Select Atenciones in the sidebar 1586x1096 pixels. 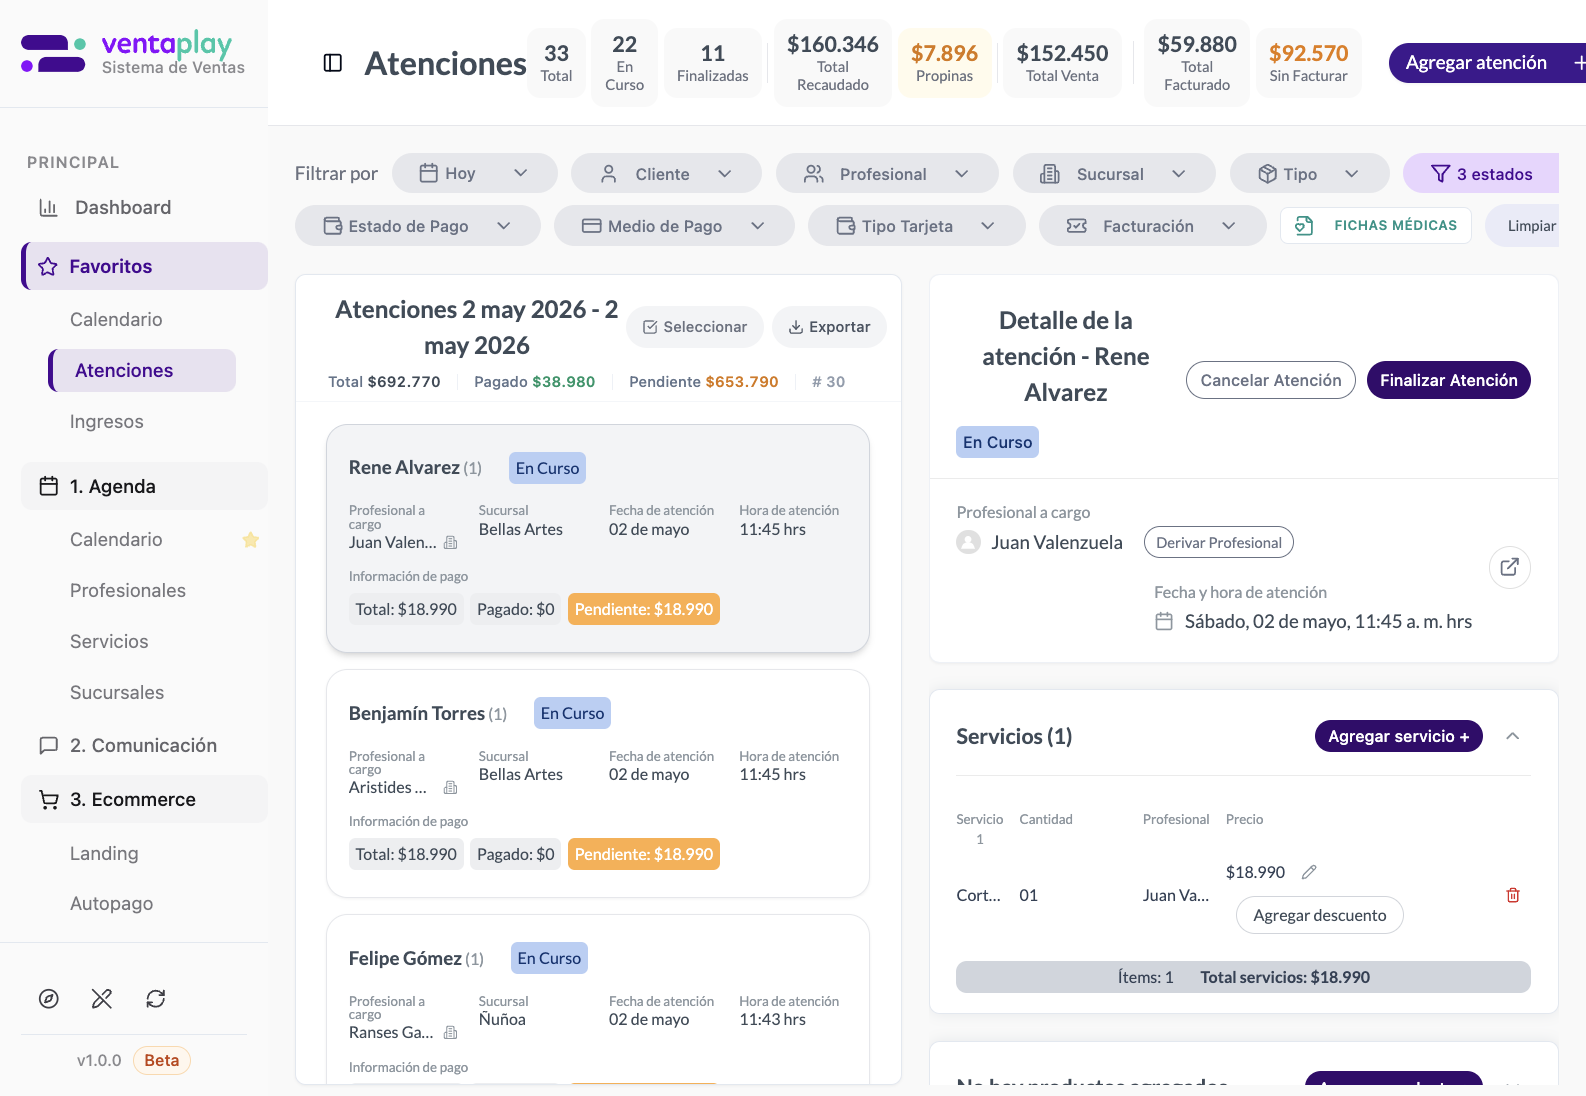[142, 370]
